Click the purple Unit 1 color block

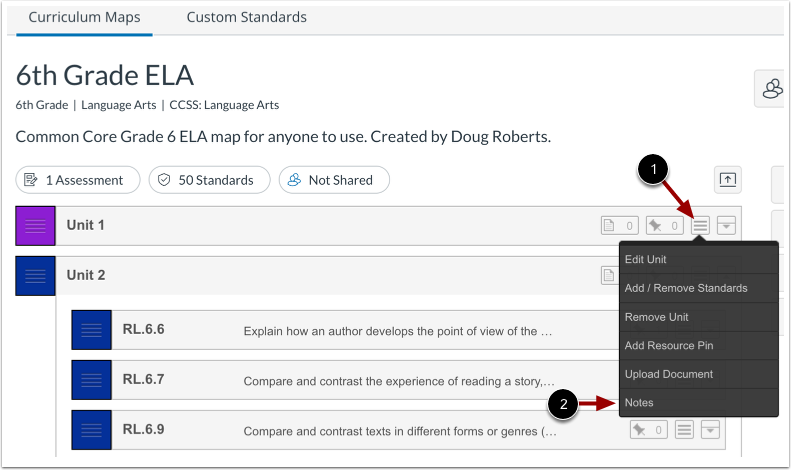click(36, 226)
